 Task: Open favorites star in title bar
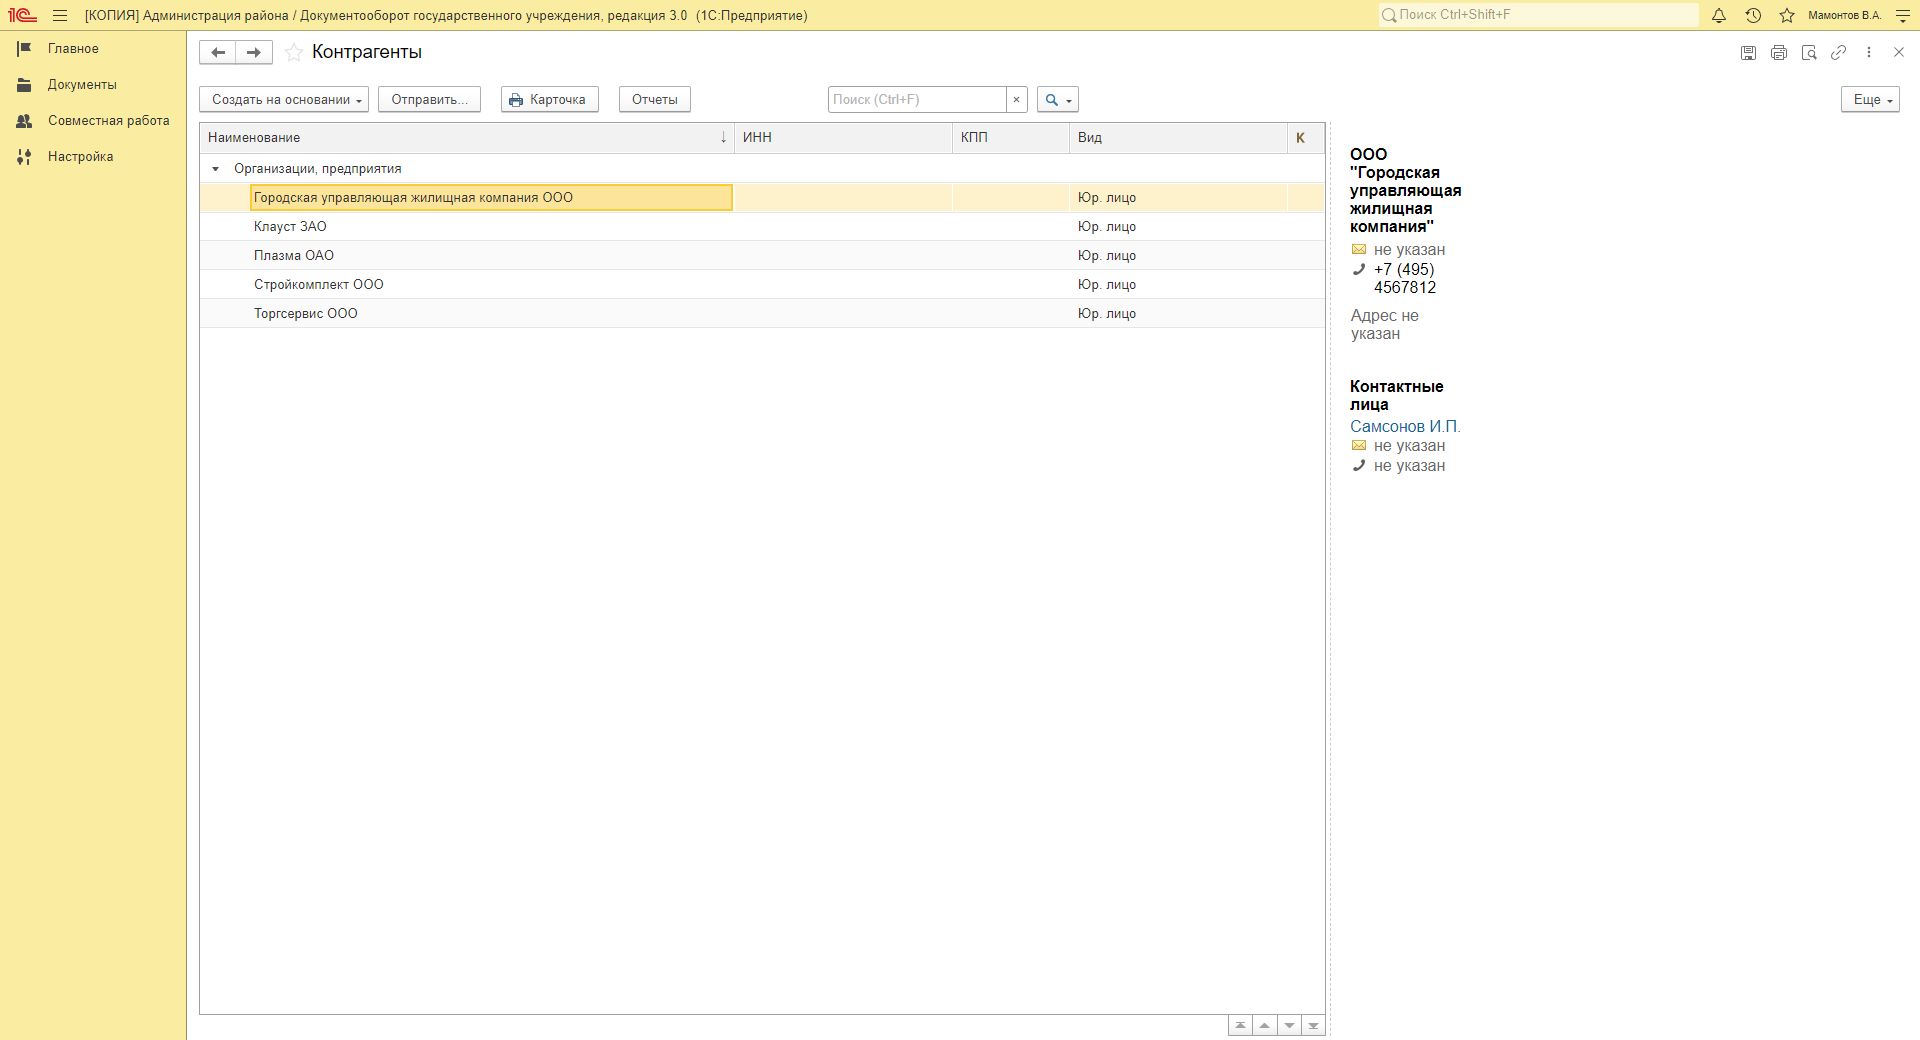[1787, 15]
